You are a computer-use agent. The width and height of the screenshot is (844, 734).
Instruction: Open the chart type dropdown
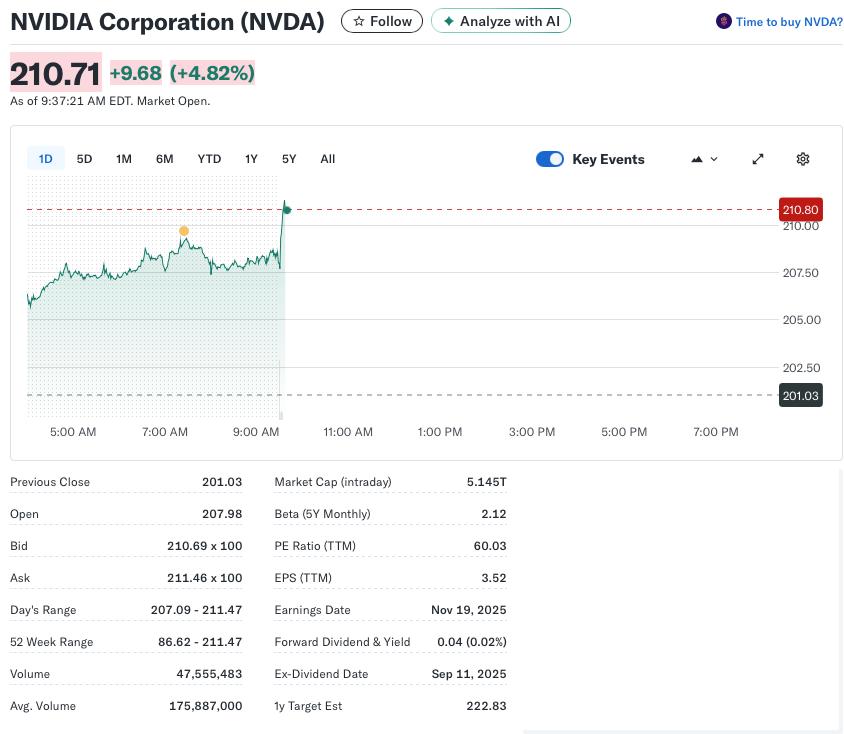click(704, 159)
